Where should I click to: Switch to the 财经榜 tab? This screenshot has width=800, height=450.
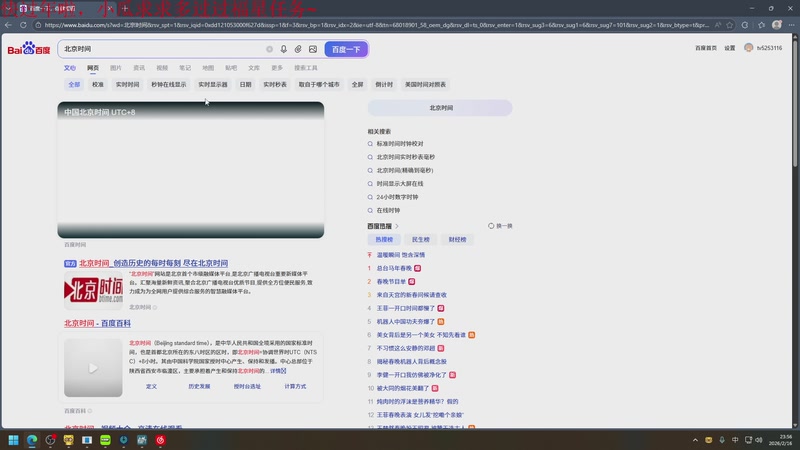point(457,240)
